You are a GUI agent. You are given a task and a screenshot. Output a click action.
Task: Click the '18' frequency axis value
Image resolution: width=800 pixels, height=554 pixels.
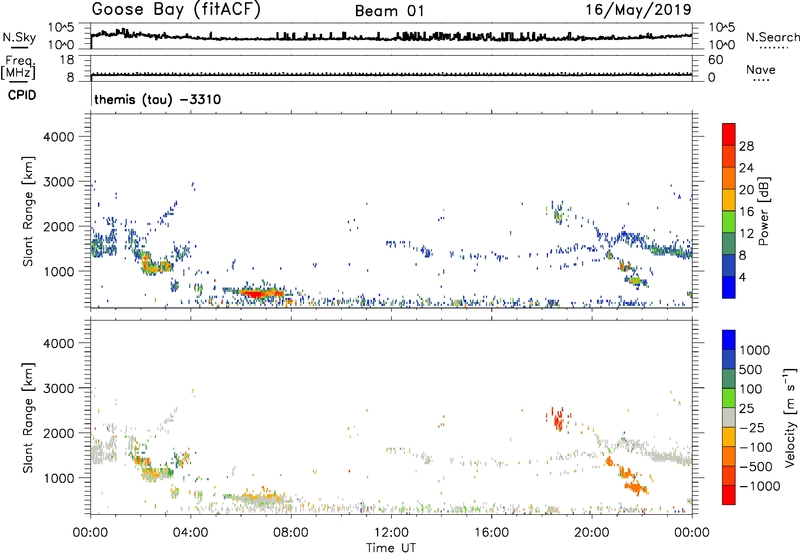[x=67, y=60]
